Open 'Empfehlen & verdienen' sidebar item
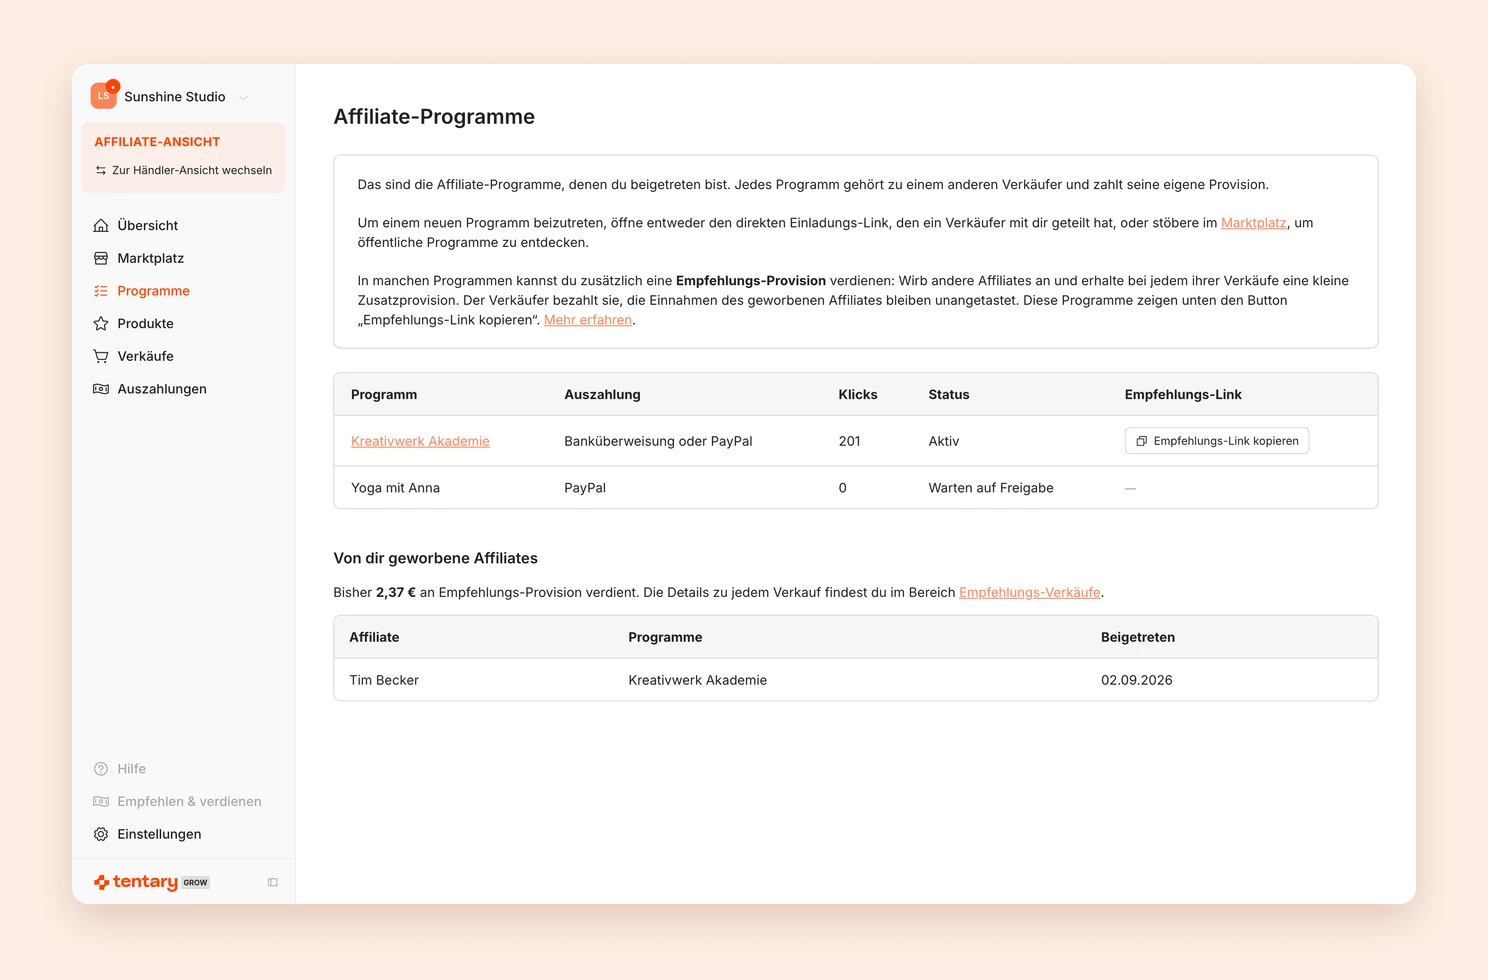Viewport: 1488px width, 980px height. [190, 801]
